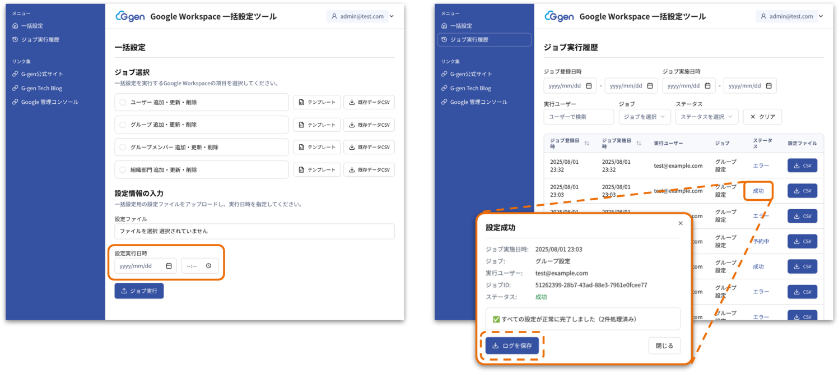Select ジョブ実行履歴 in the right window sidebar
The image size is (839, 373).
coord(484,40)
